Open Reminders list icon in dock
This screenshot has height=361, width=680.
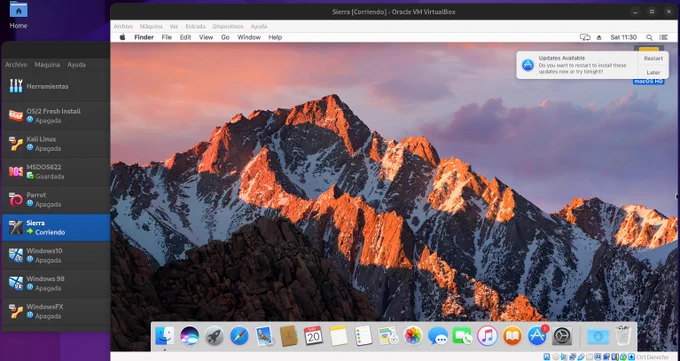[x=363, y=336]
